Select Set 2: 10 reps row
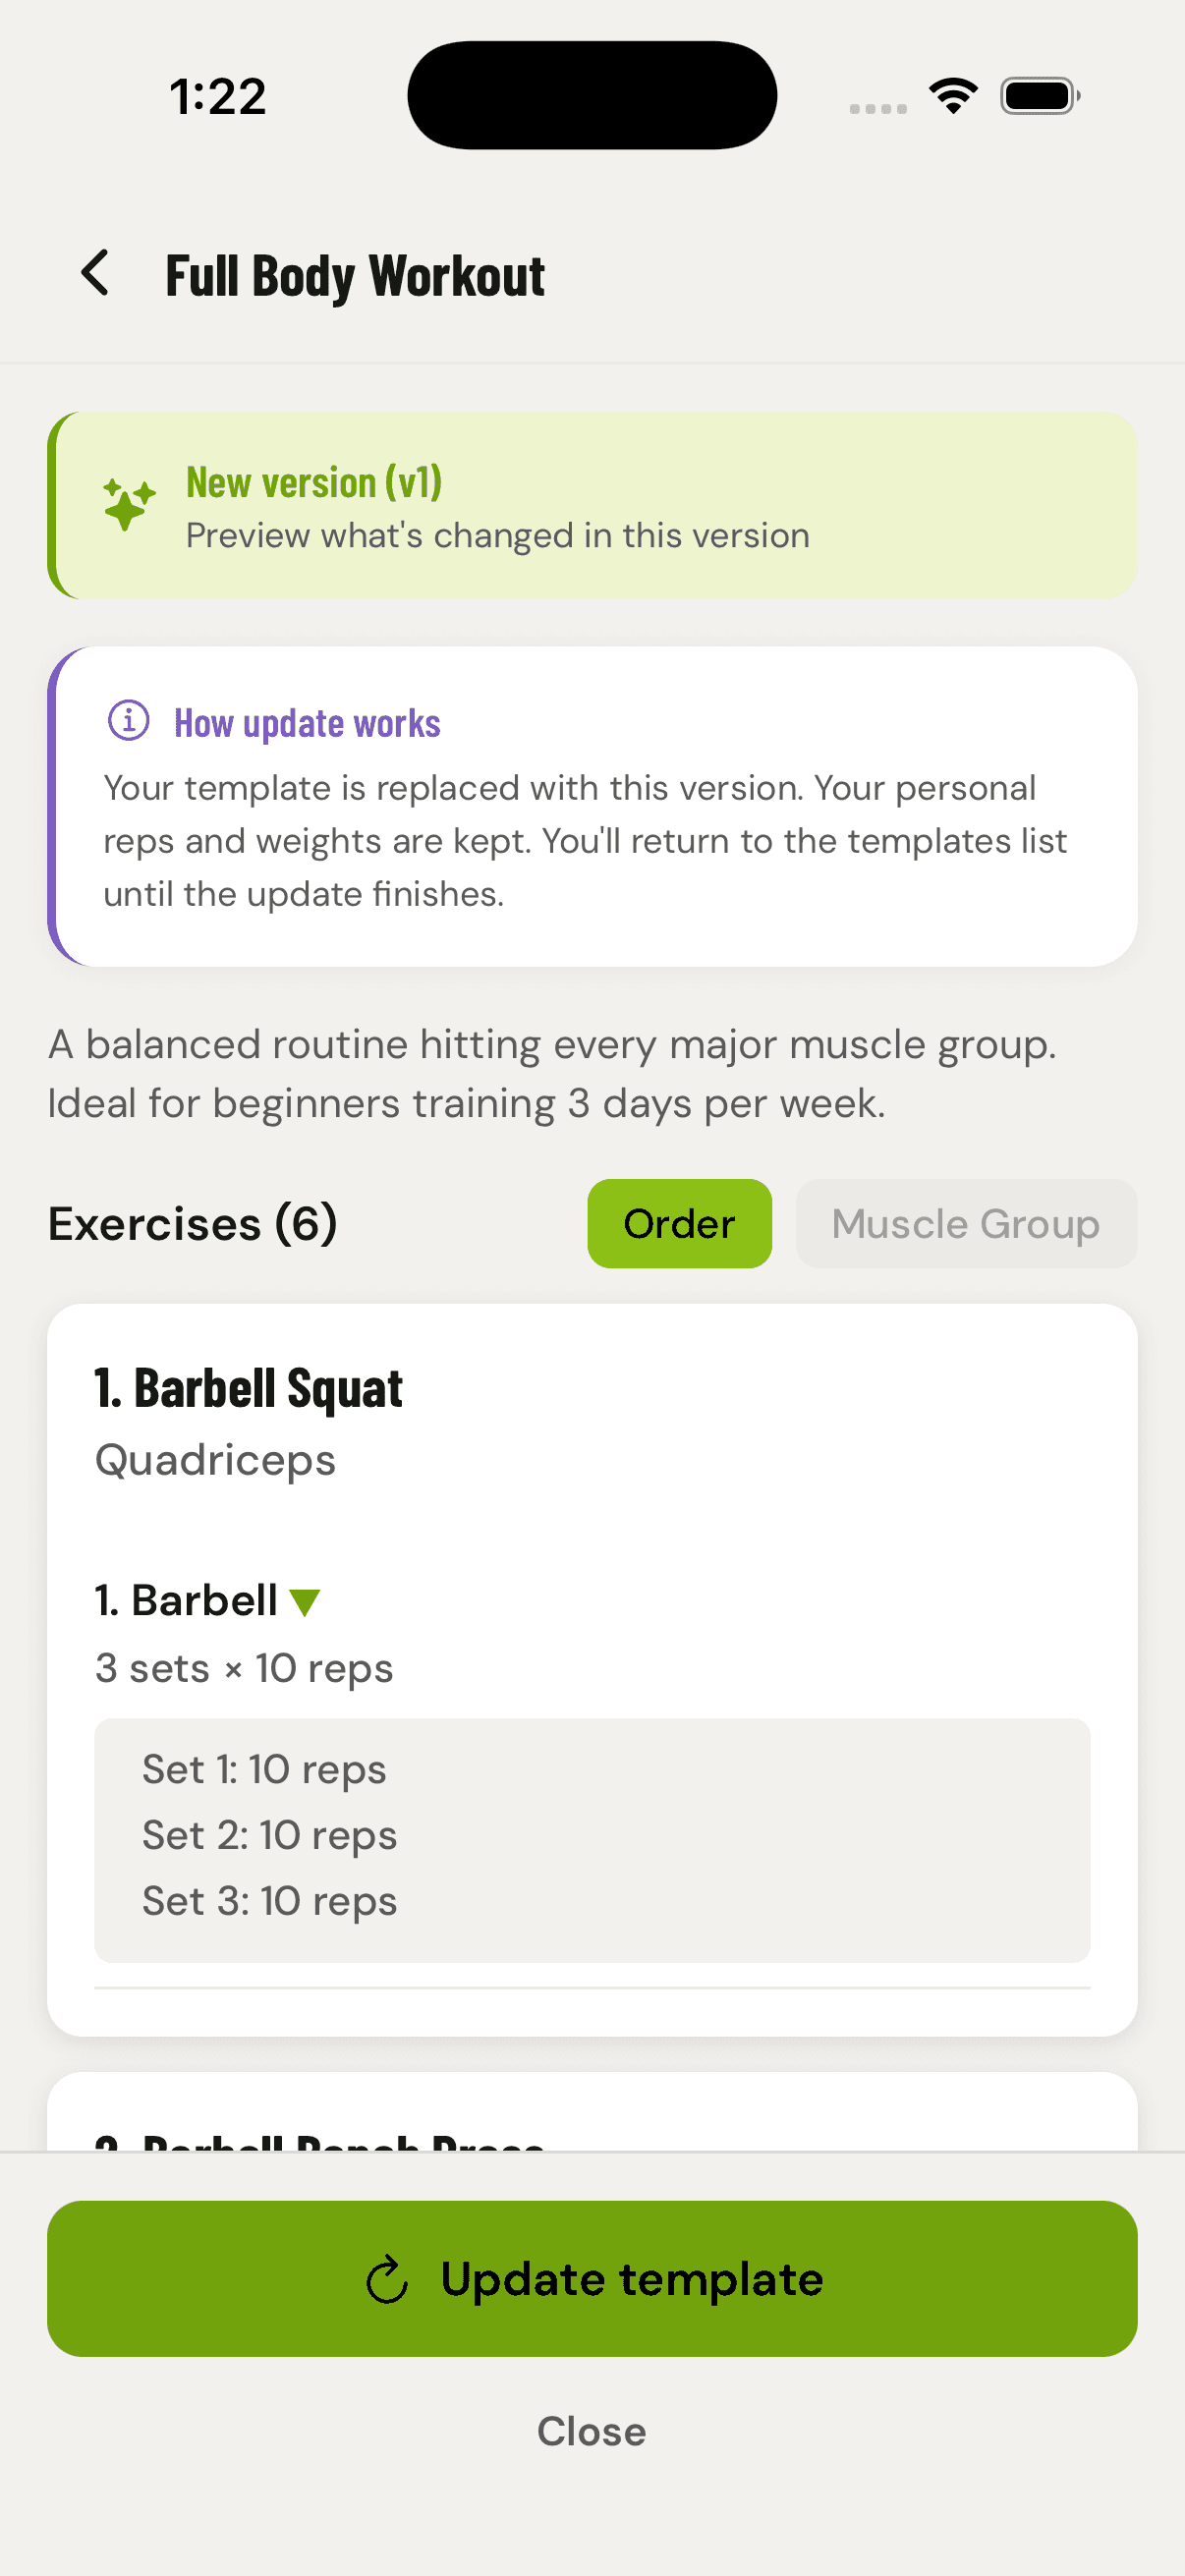The height and width of the screenshot is (2576, 1185). coord(269,1834)
